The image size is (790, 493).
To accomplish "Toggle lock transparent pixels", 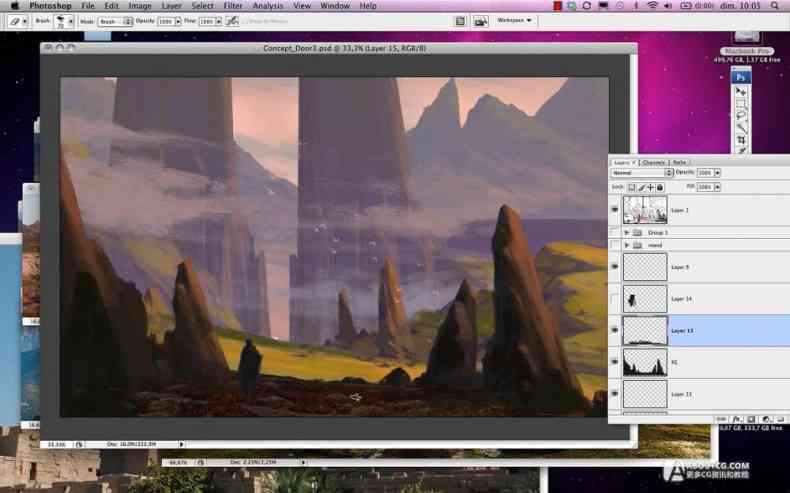I will (631, 187).
